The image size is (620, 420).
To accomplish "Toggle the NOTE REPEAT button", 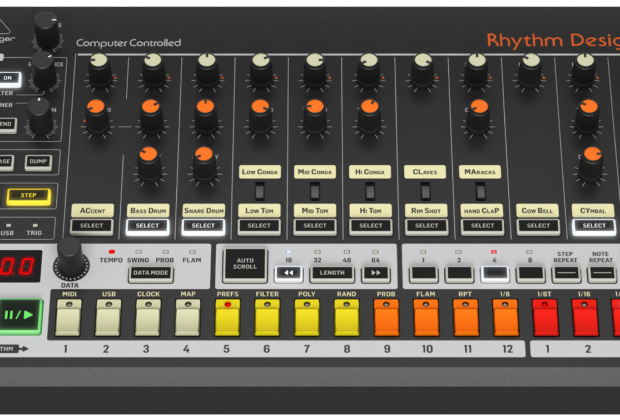I will [x=602, y=274].
